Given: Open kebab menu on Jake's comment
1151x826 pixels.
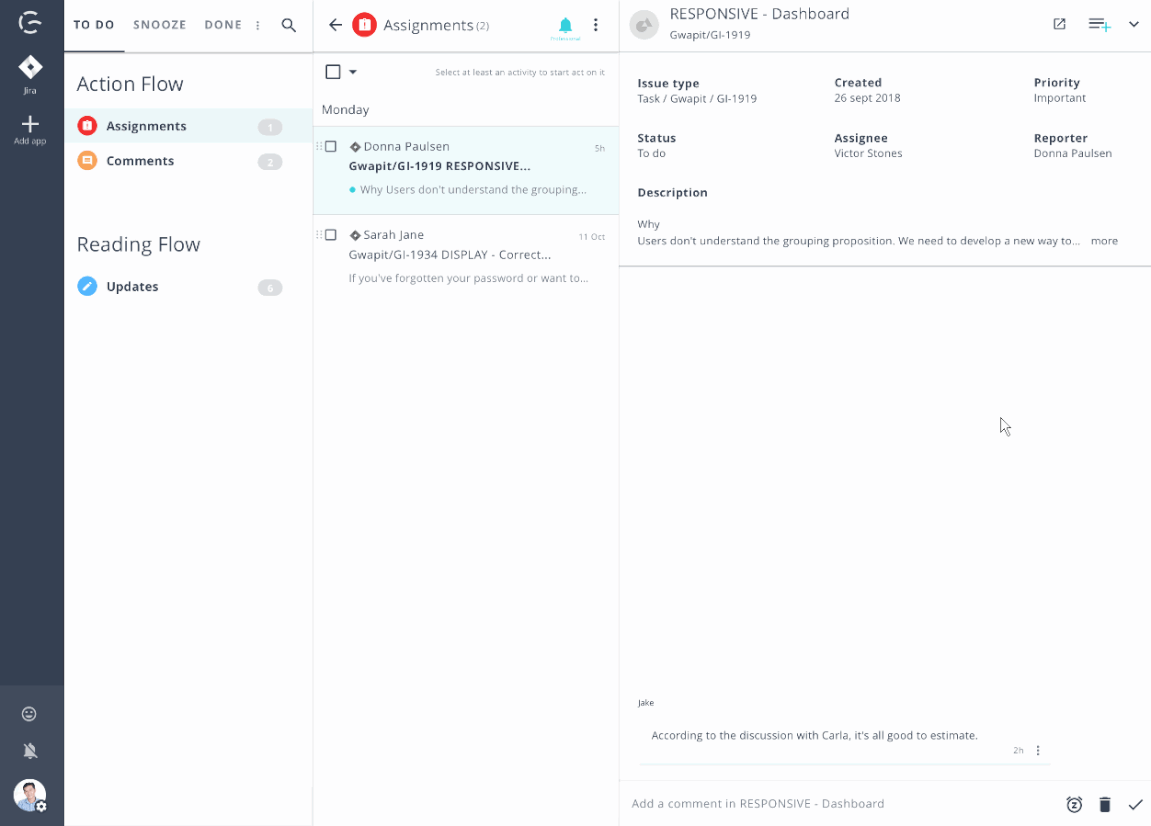Looking at the screenshot, I should pyautogui.click(x=1038, y=750).
